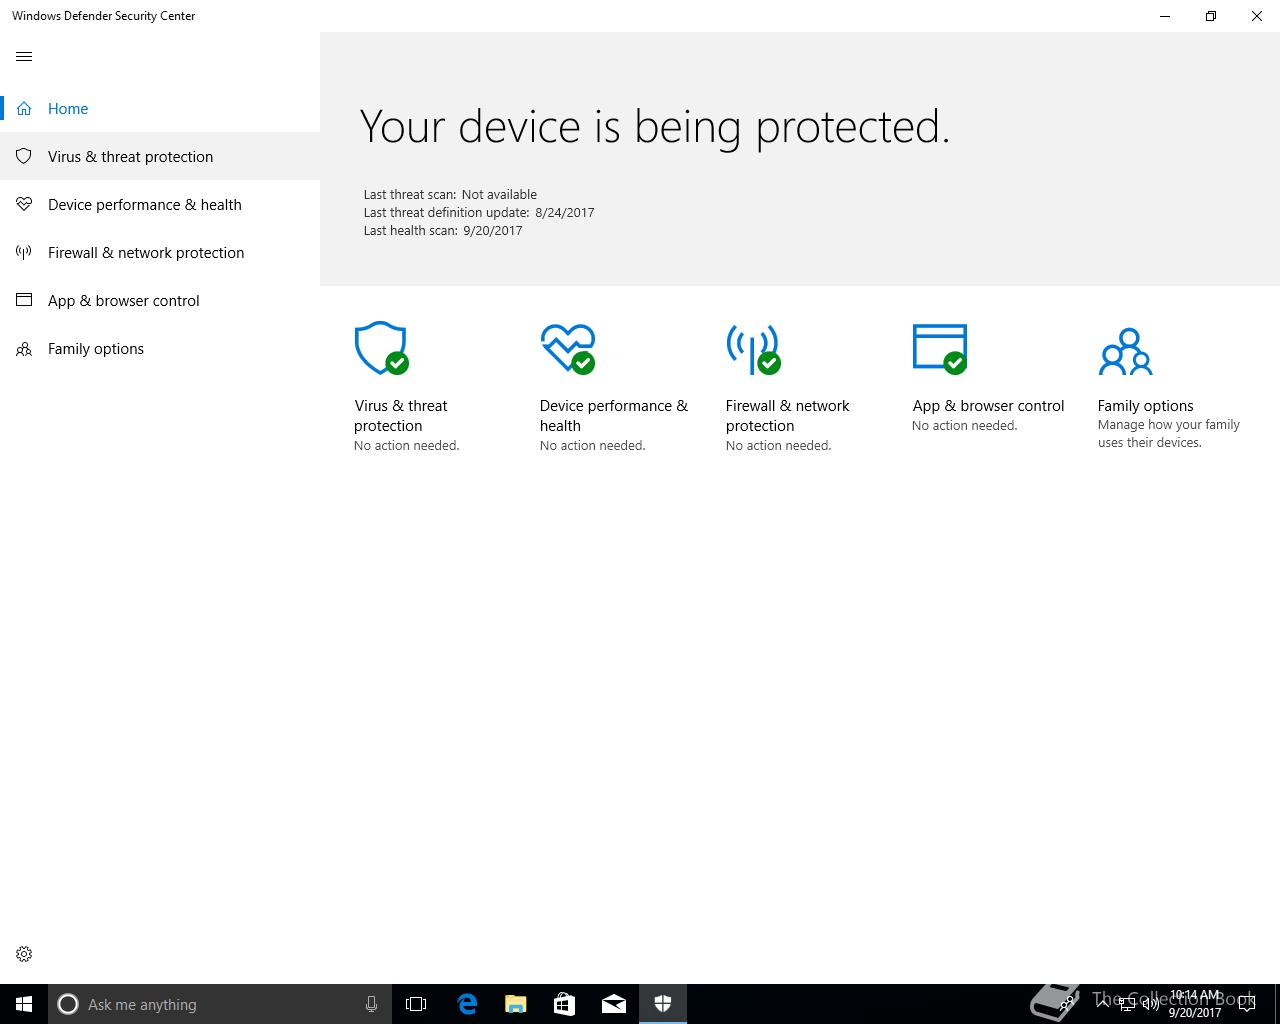Click the Cortana microphone icon
Image resolution: width=1280 pixels, height=1024 pixels.
click(371, 1004)
